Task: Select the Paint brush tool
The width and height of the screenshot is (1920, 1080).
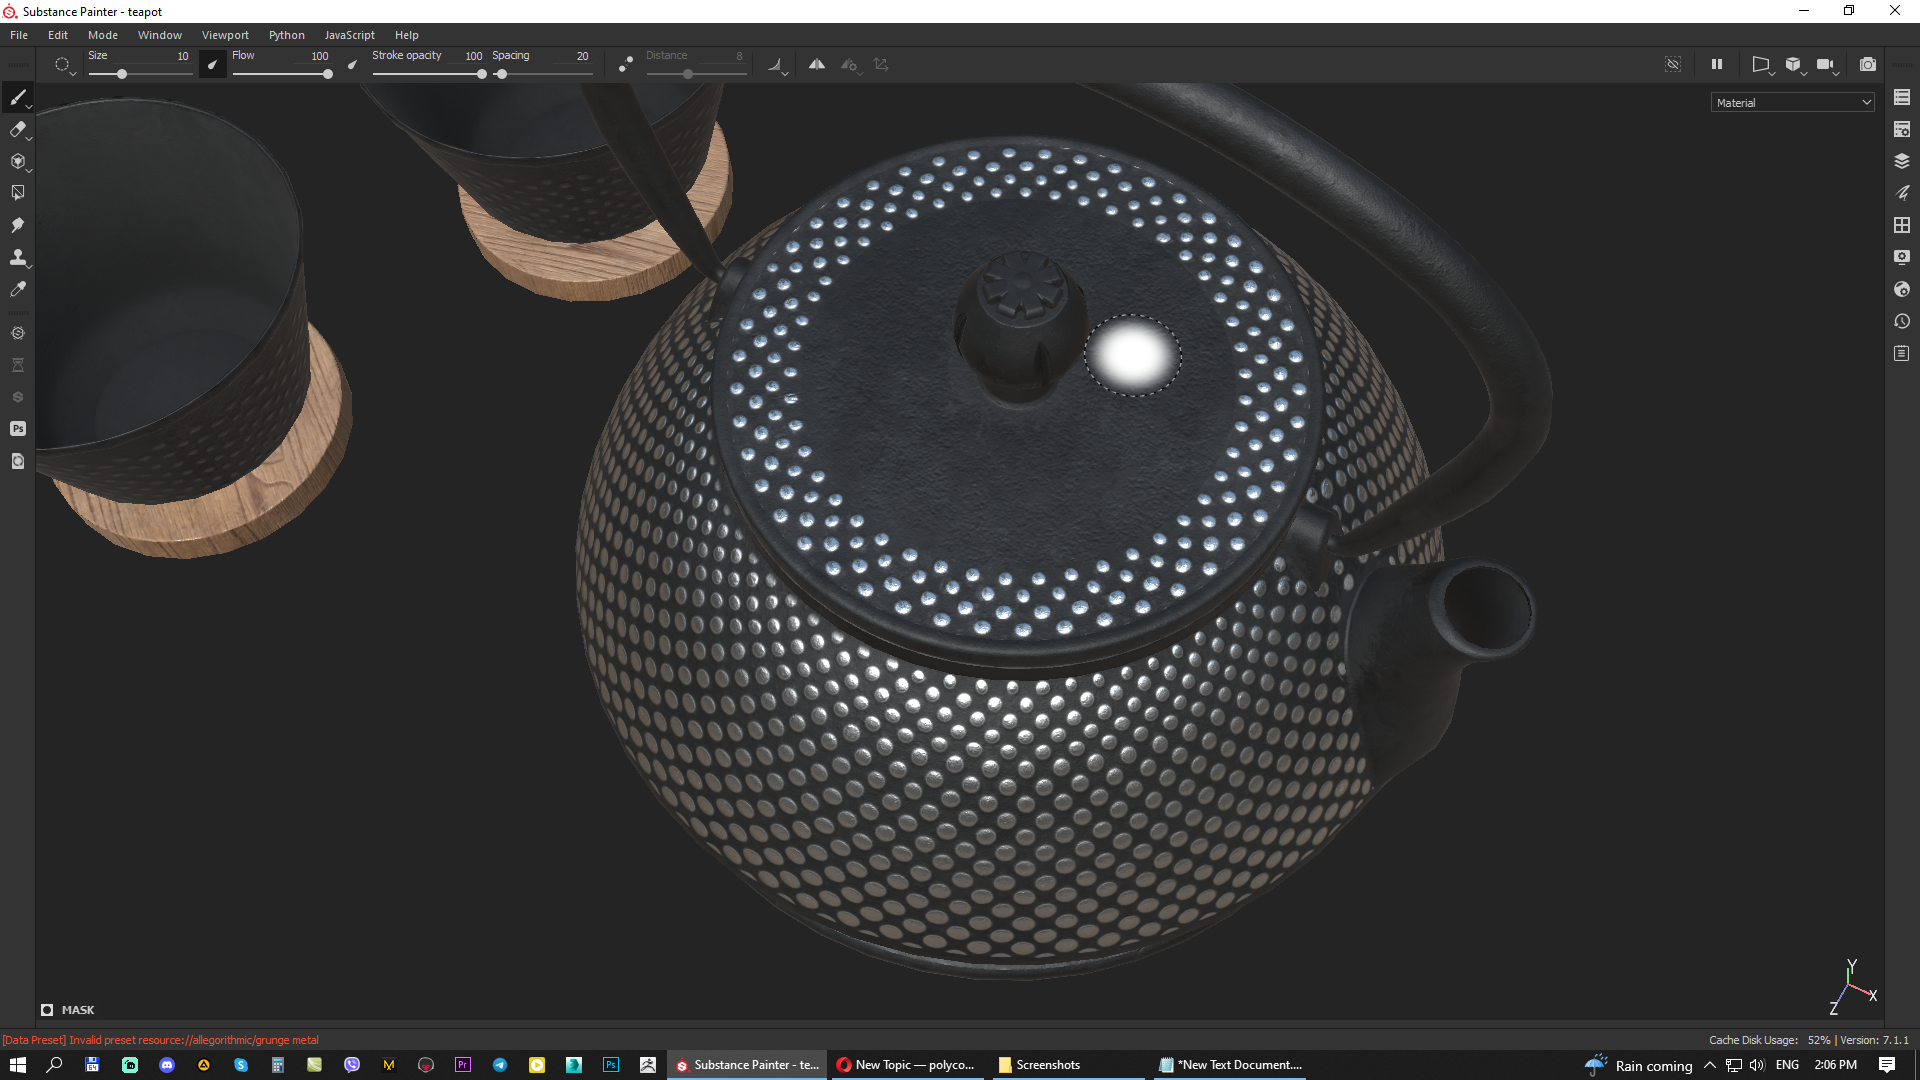Action: (17, 97)
